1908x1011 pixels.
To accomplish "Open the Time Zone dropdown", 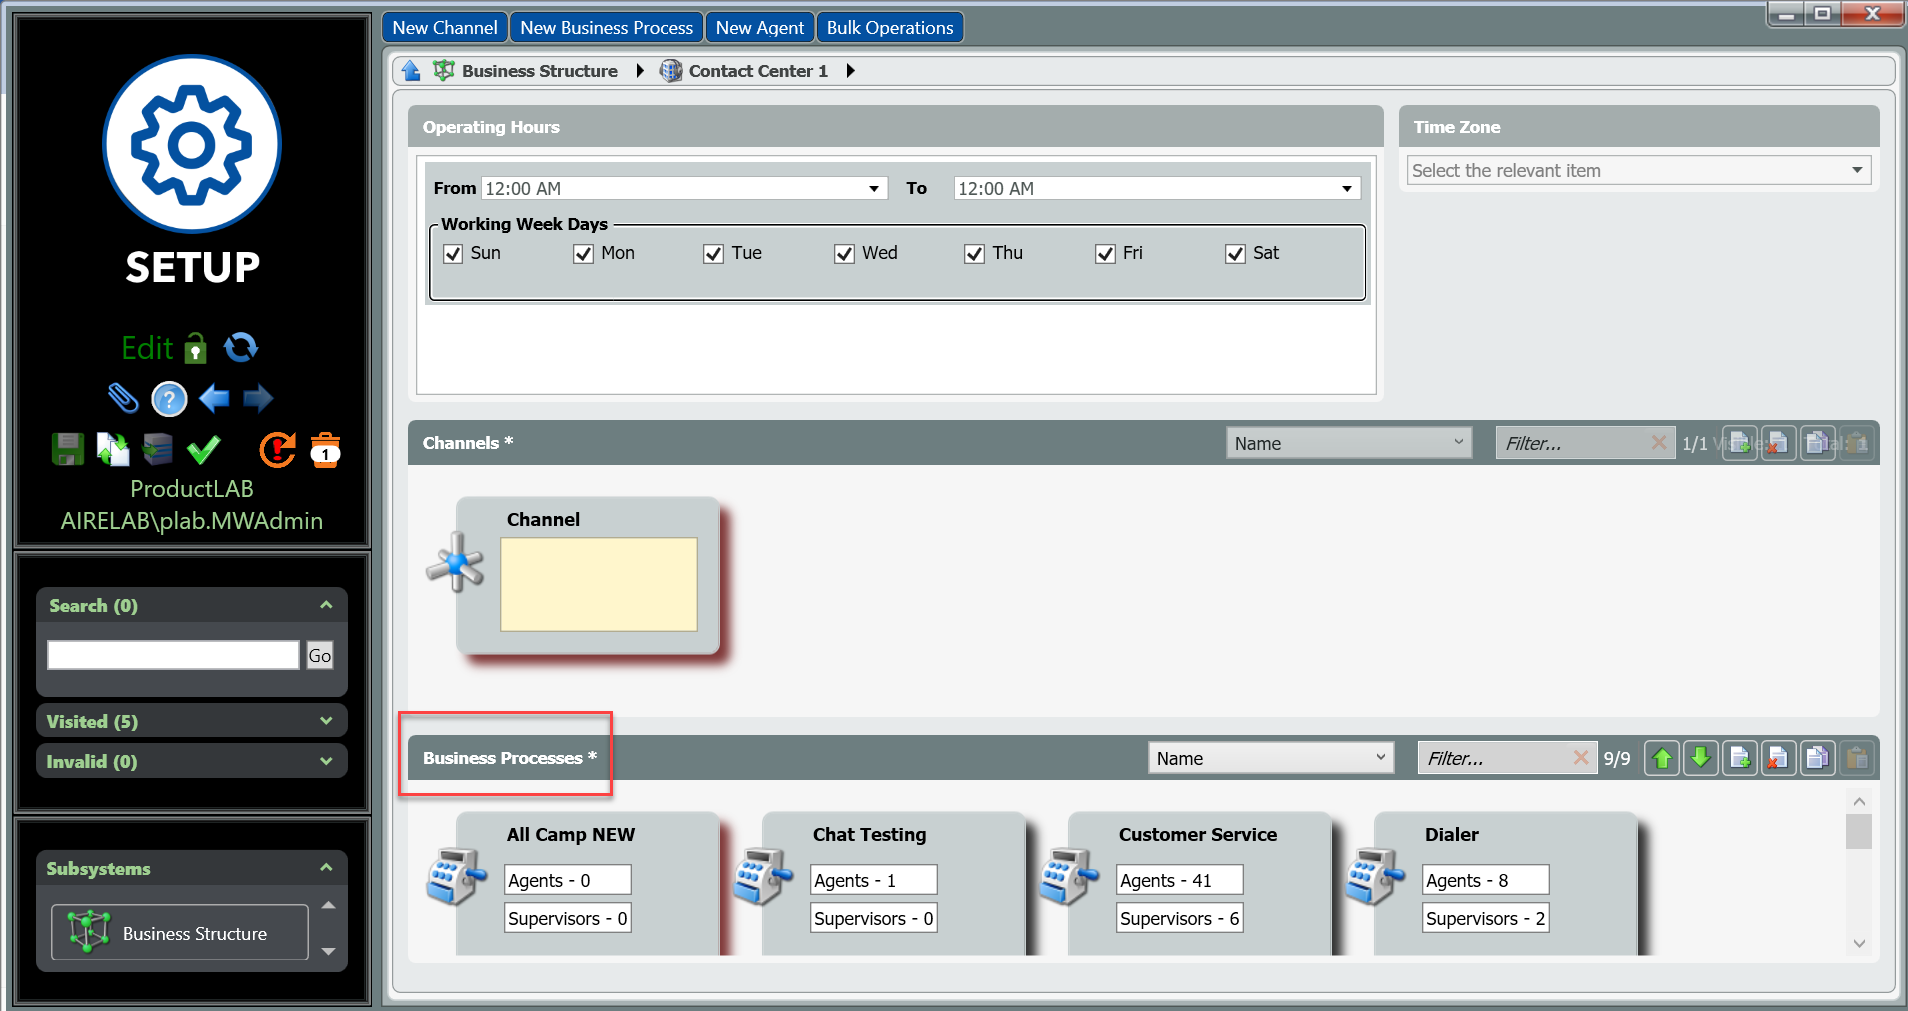I will point(1637,171).
